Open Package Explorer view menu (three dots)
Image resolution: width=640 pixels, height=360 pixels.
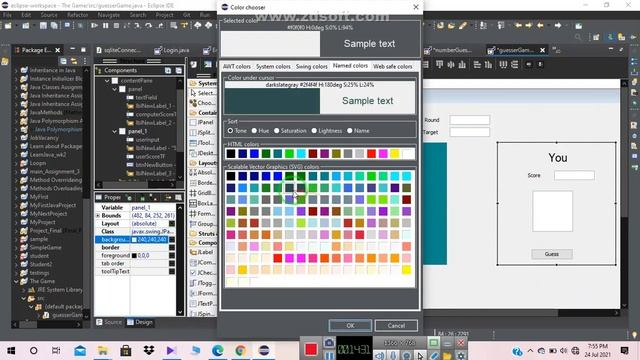(84, 61)
